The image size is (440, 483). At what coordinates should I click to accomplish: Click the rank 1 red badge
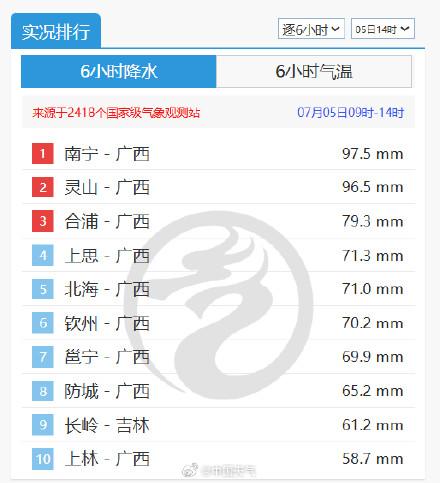43,154
